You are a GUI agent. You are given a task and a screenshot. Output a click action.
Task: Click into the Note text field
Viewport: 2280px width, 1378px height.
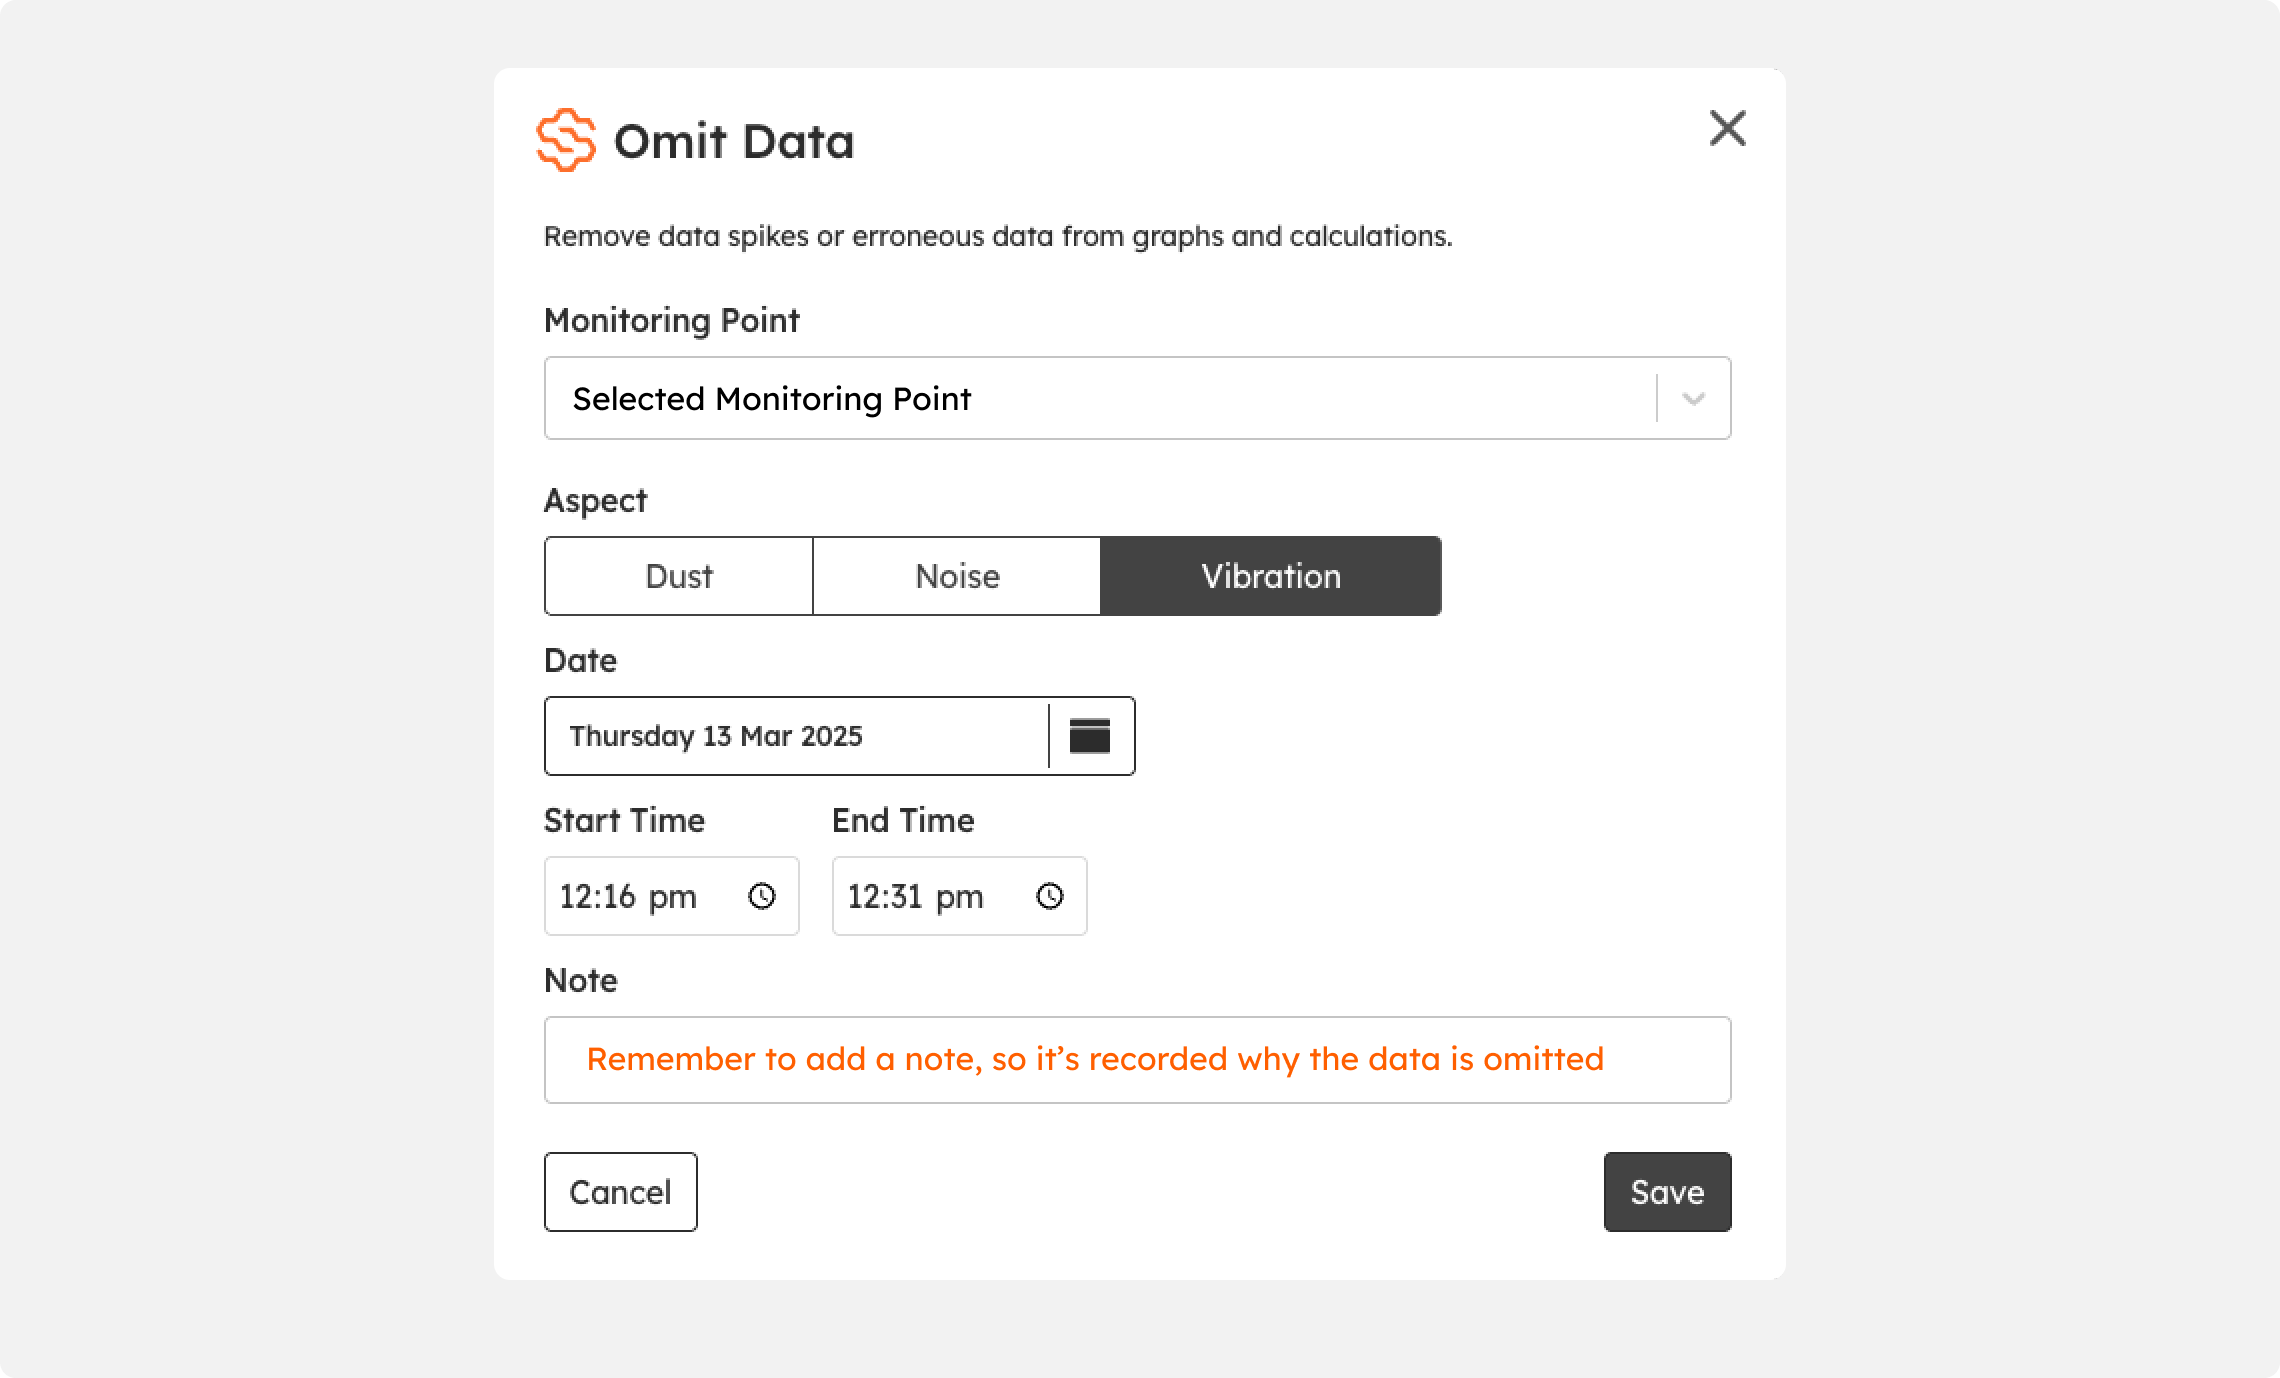tap(1138, 1060)
